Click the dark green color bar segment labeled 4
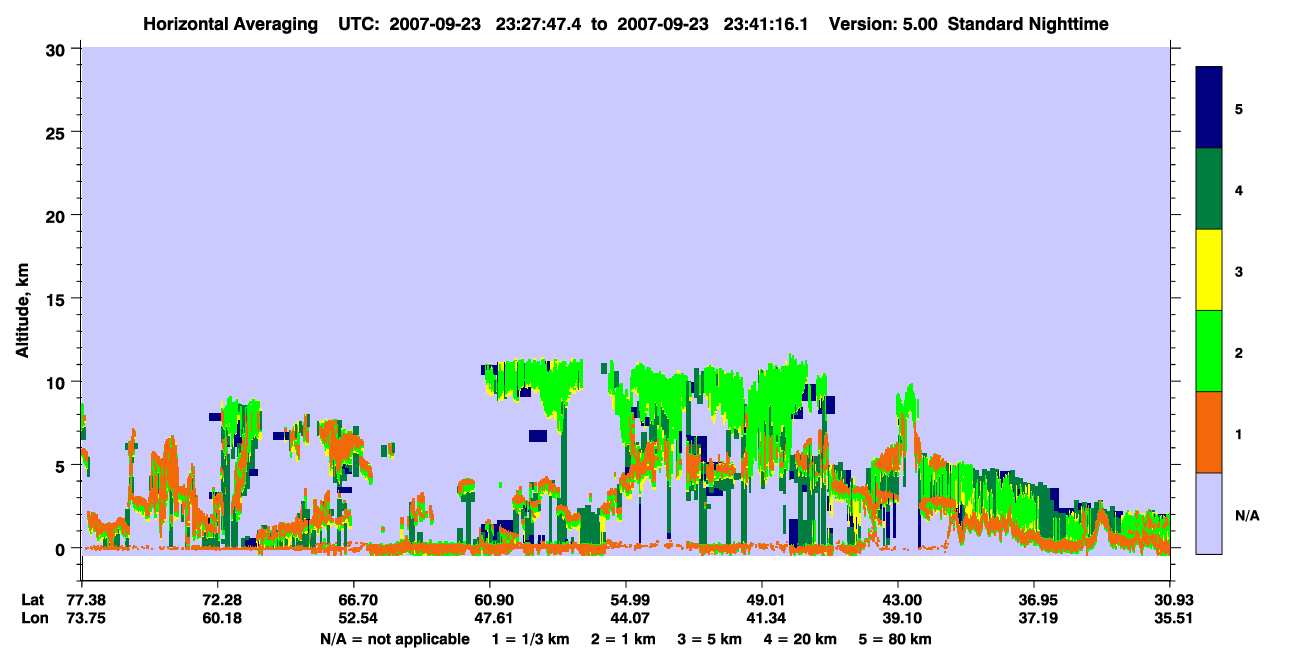Image resolution: width=1300 pixels, height=667 pixels. 1209,189
